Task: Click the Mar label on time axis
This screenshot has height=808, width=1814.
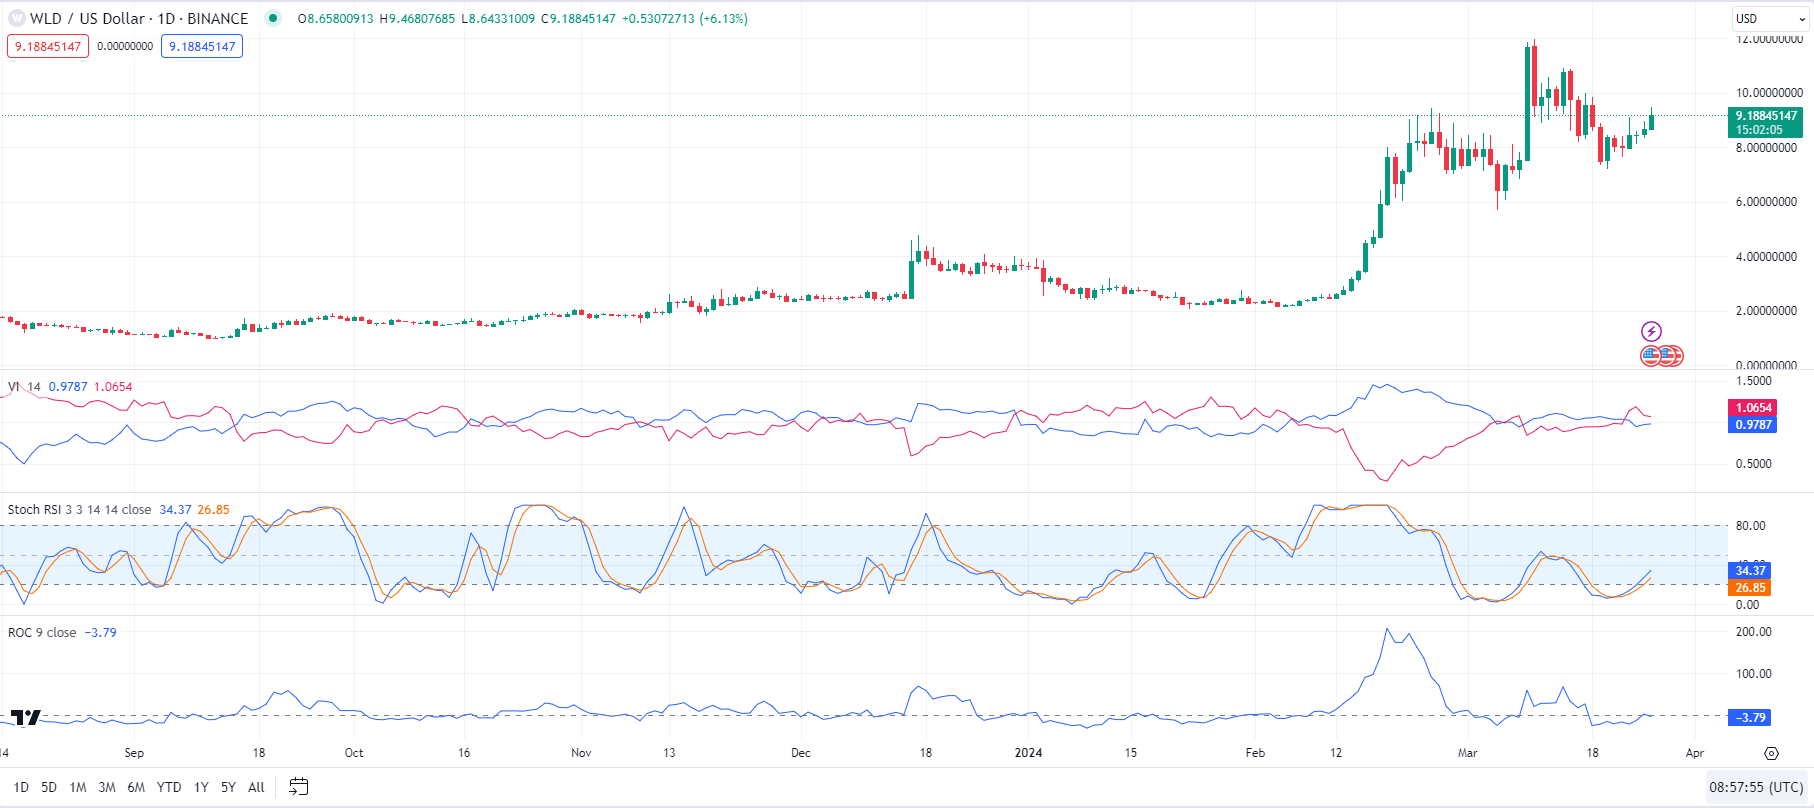Action: click(x=1467, y=753)
